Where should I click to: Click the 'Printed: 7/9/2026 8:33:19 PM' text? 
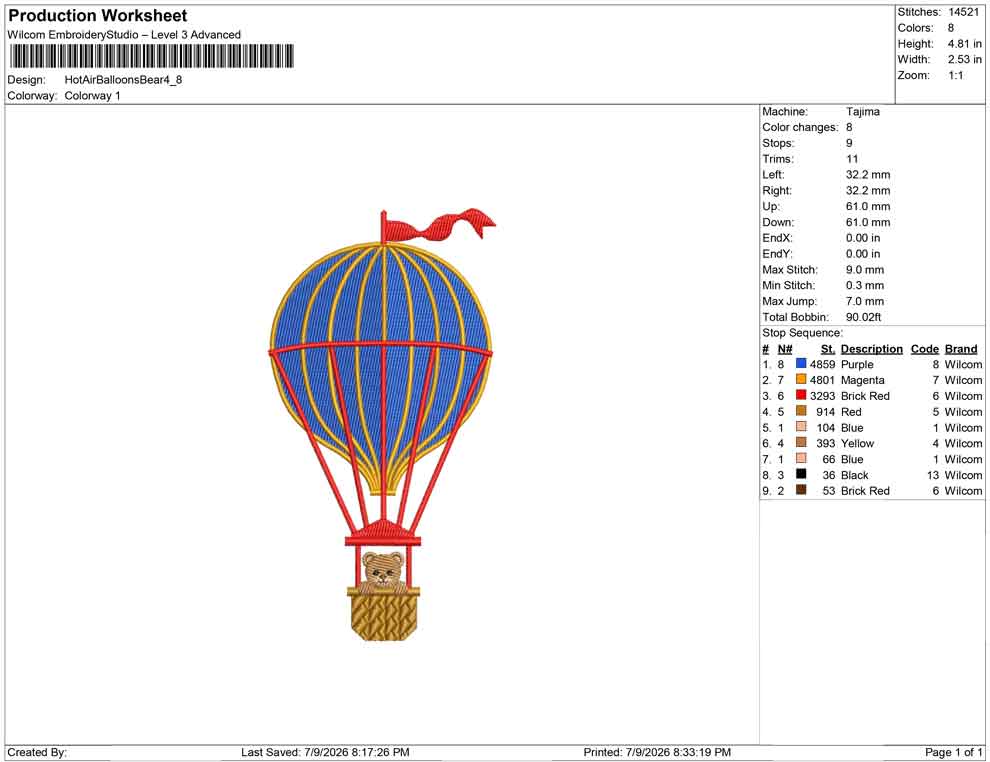(657, 753)
